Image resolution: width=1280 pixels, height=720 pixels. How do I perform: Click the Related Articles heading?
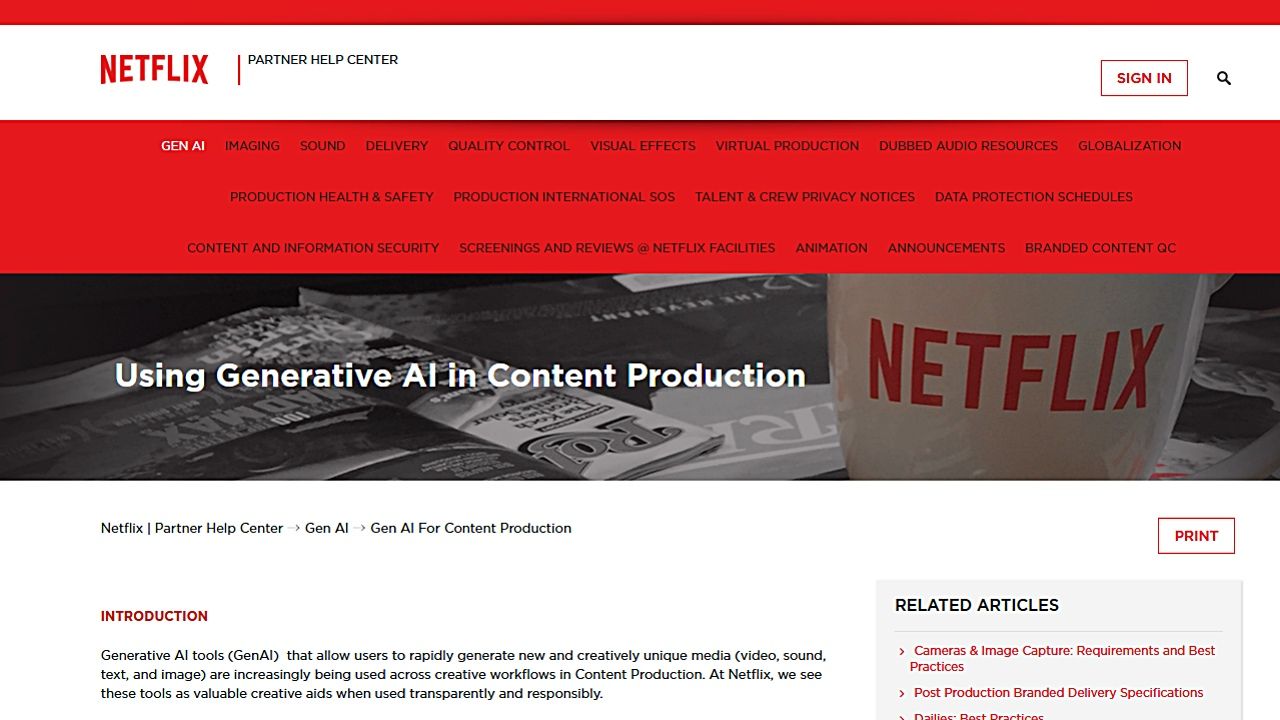click(976, 605)
